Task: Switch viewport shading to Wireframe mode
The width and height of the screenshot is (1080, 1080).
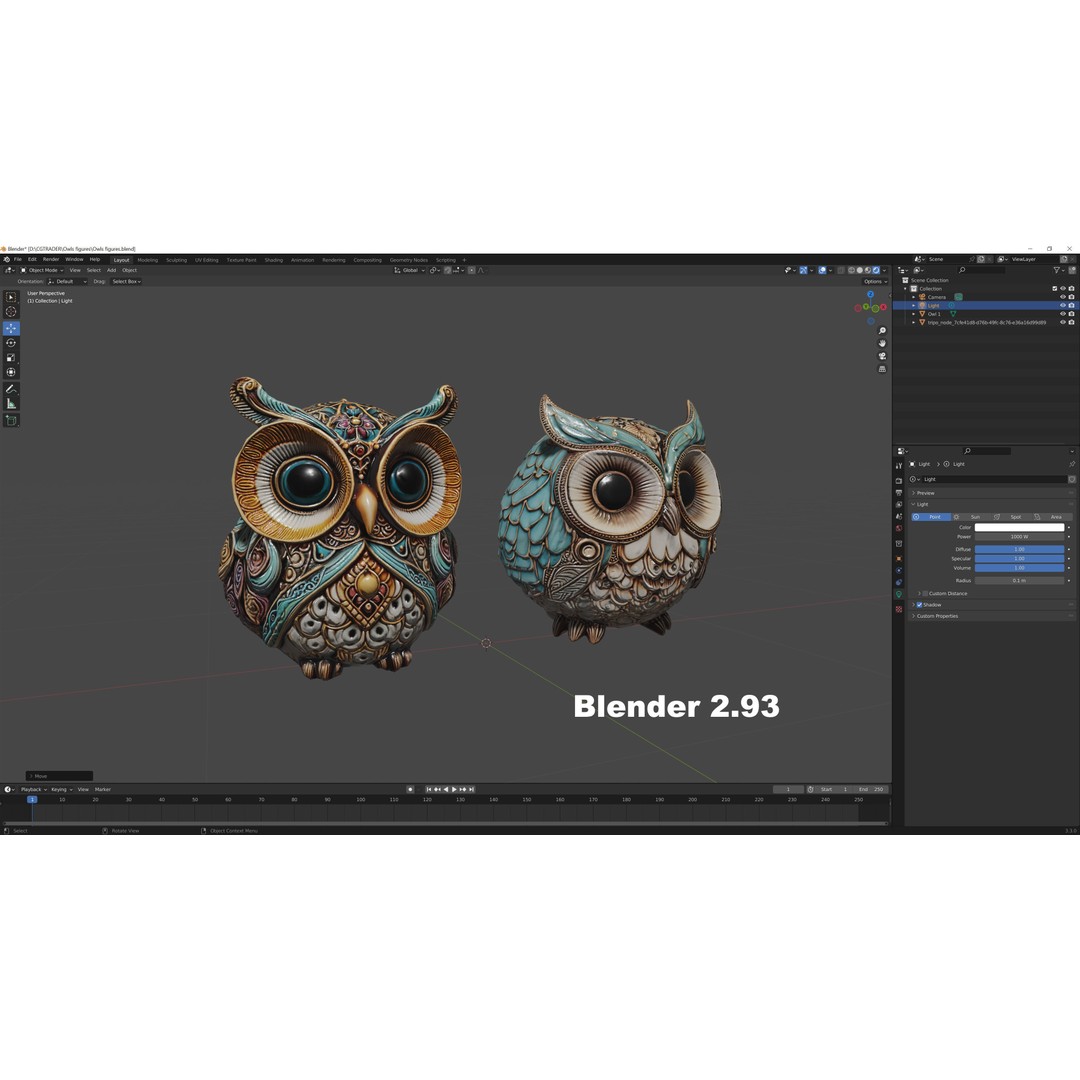Action: tap(851, 270)
